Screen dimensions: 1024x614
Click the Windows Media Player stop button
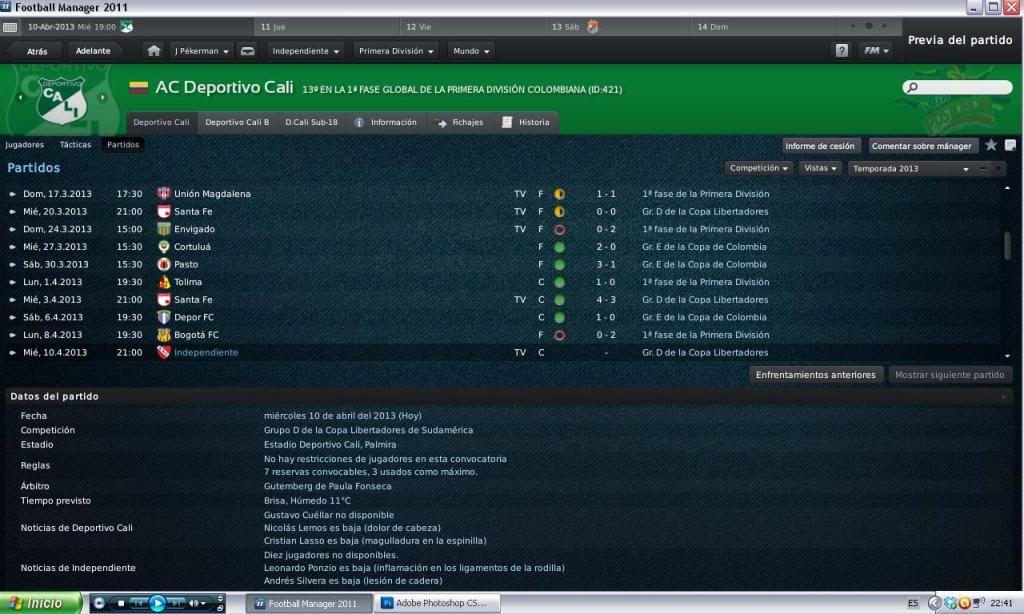coord(121,603)
